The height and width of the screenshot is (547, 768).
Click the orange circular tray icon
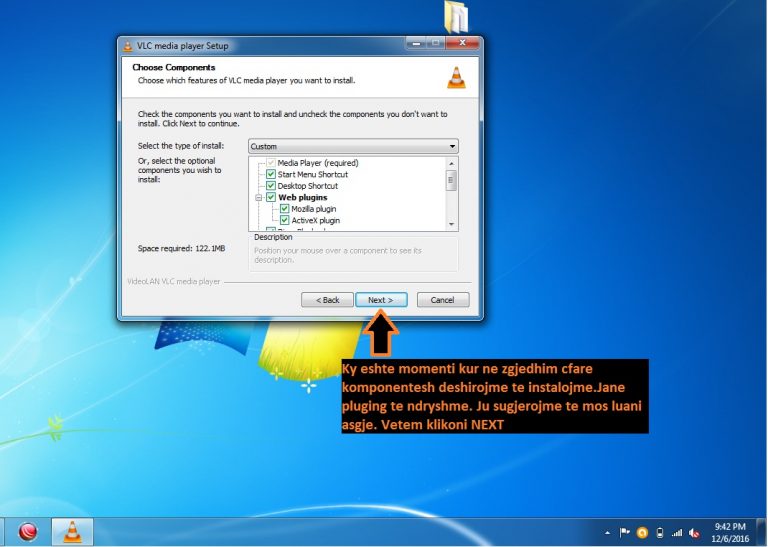(x=642, y=532)
